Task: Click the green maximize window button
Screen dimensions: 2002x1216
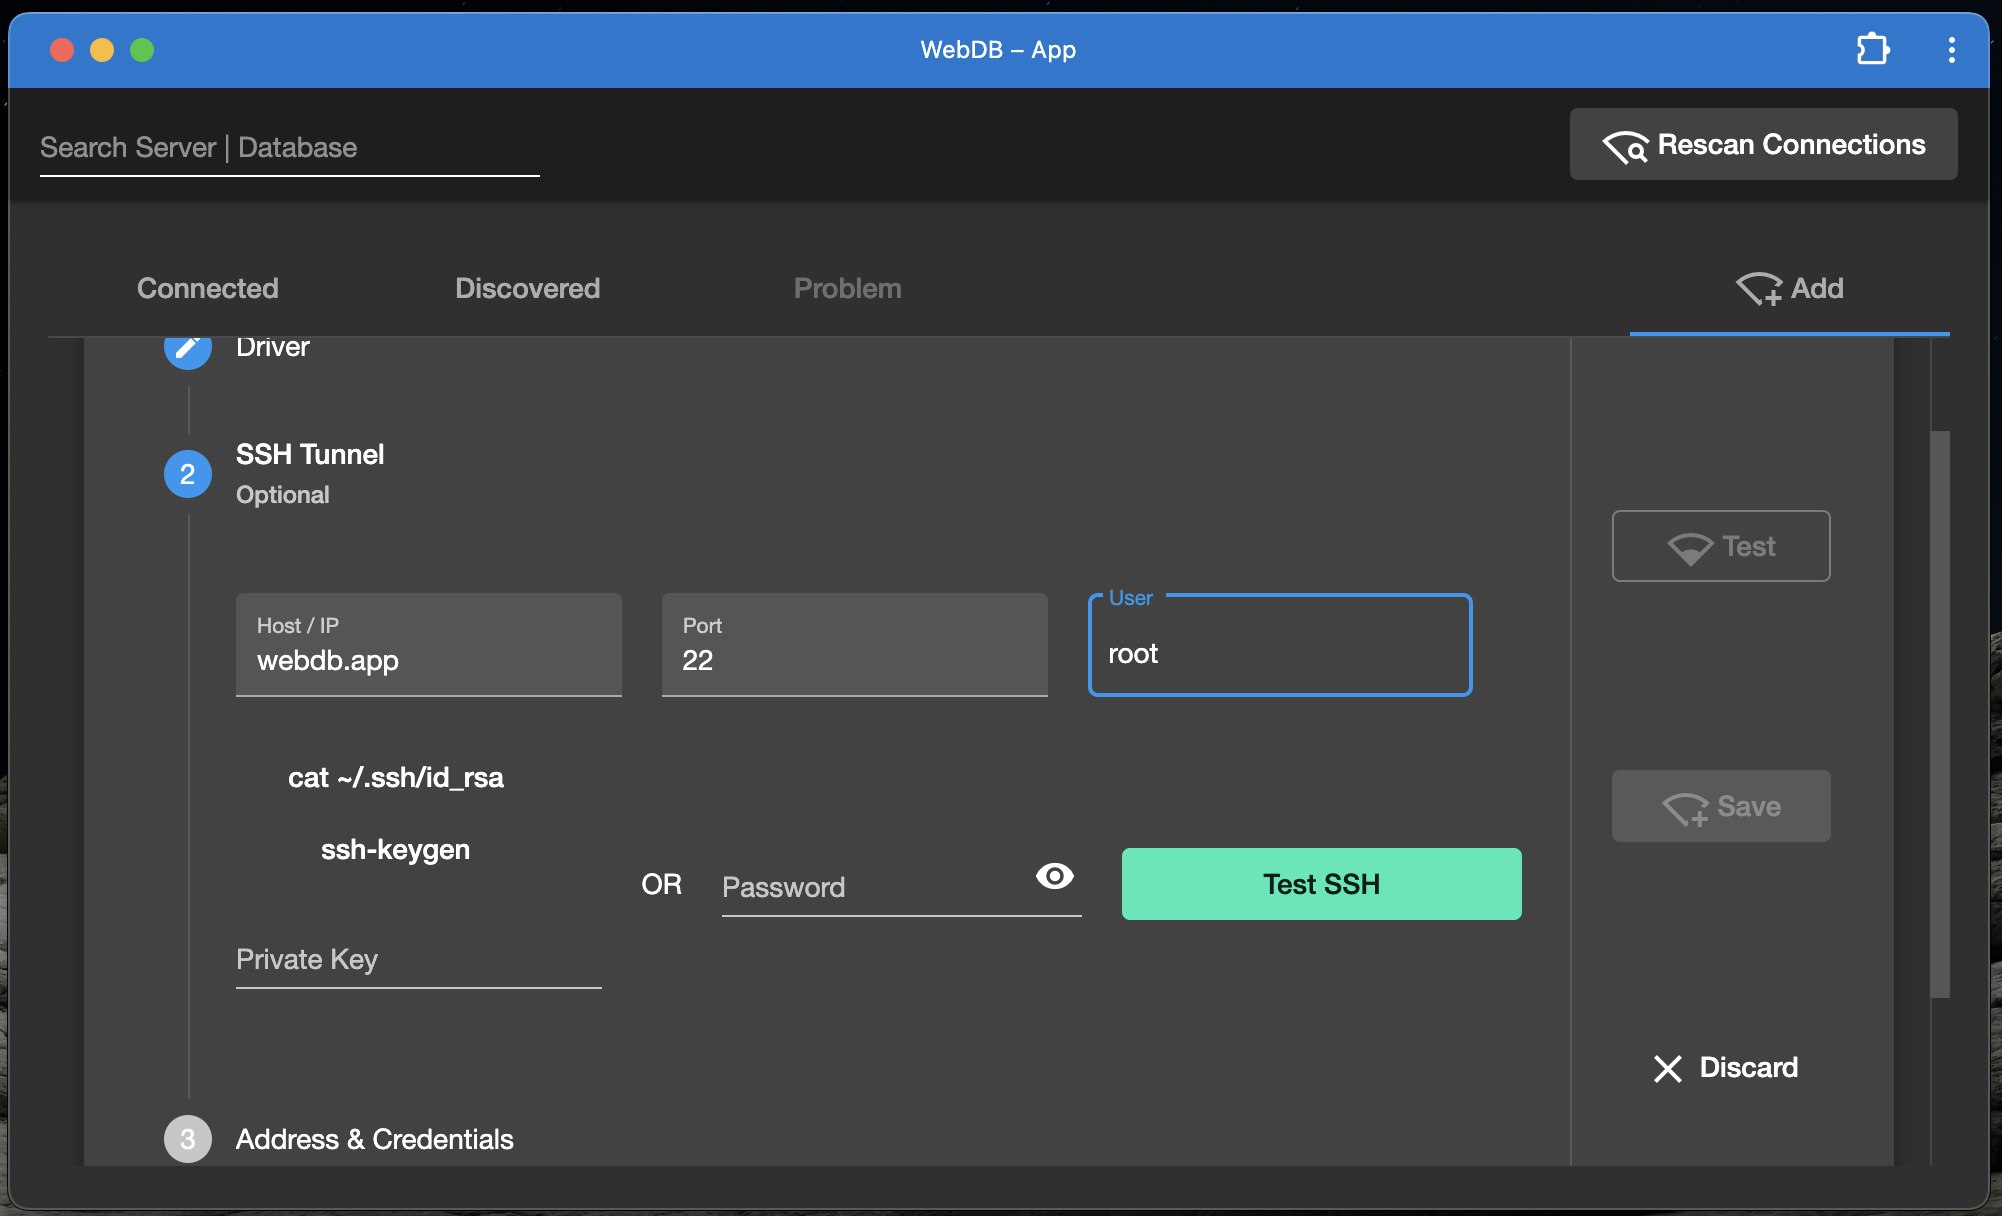Action: click(142, 50)
